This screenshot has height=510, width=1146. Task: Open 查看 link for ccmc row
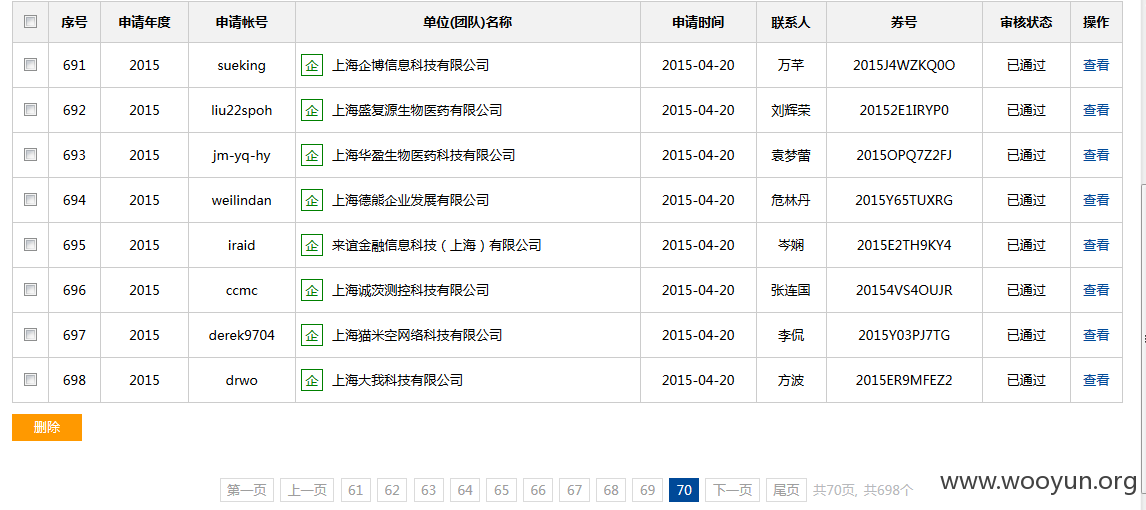[1096, 290]
